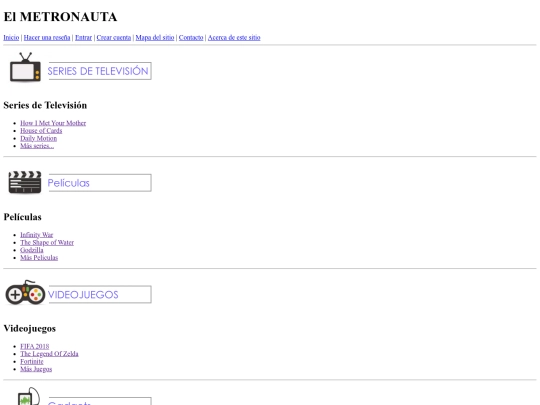Open the Crear cuenta page
The width and height of the screenshot is (540, 405).
click(114, 38)
